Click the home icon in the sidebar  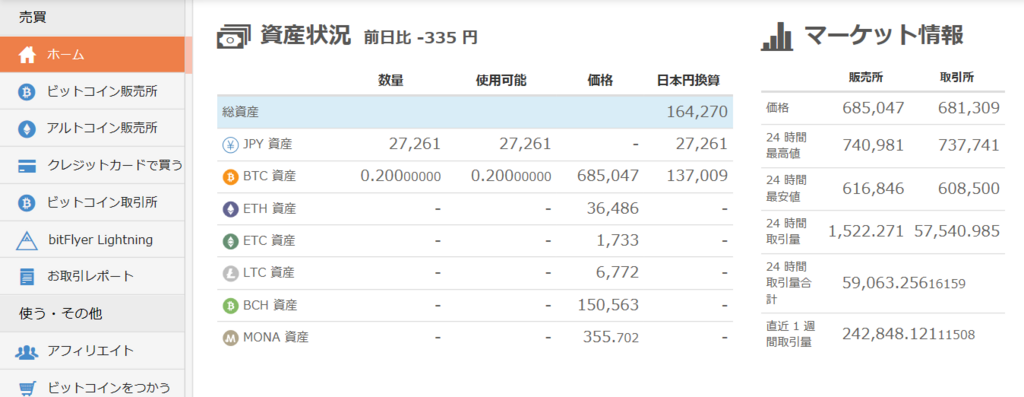pos(27,55)
